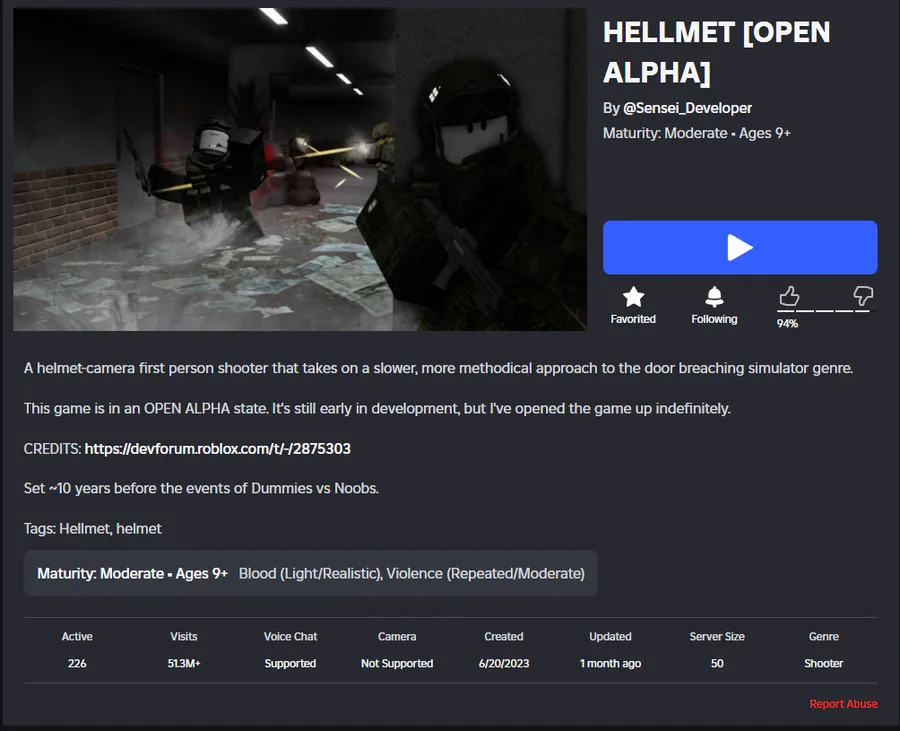900x731 pixels.
Task: Click the HELLMET [OPEN ALPHA] title
Action: [x=716, y=52]
